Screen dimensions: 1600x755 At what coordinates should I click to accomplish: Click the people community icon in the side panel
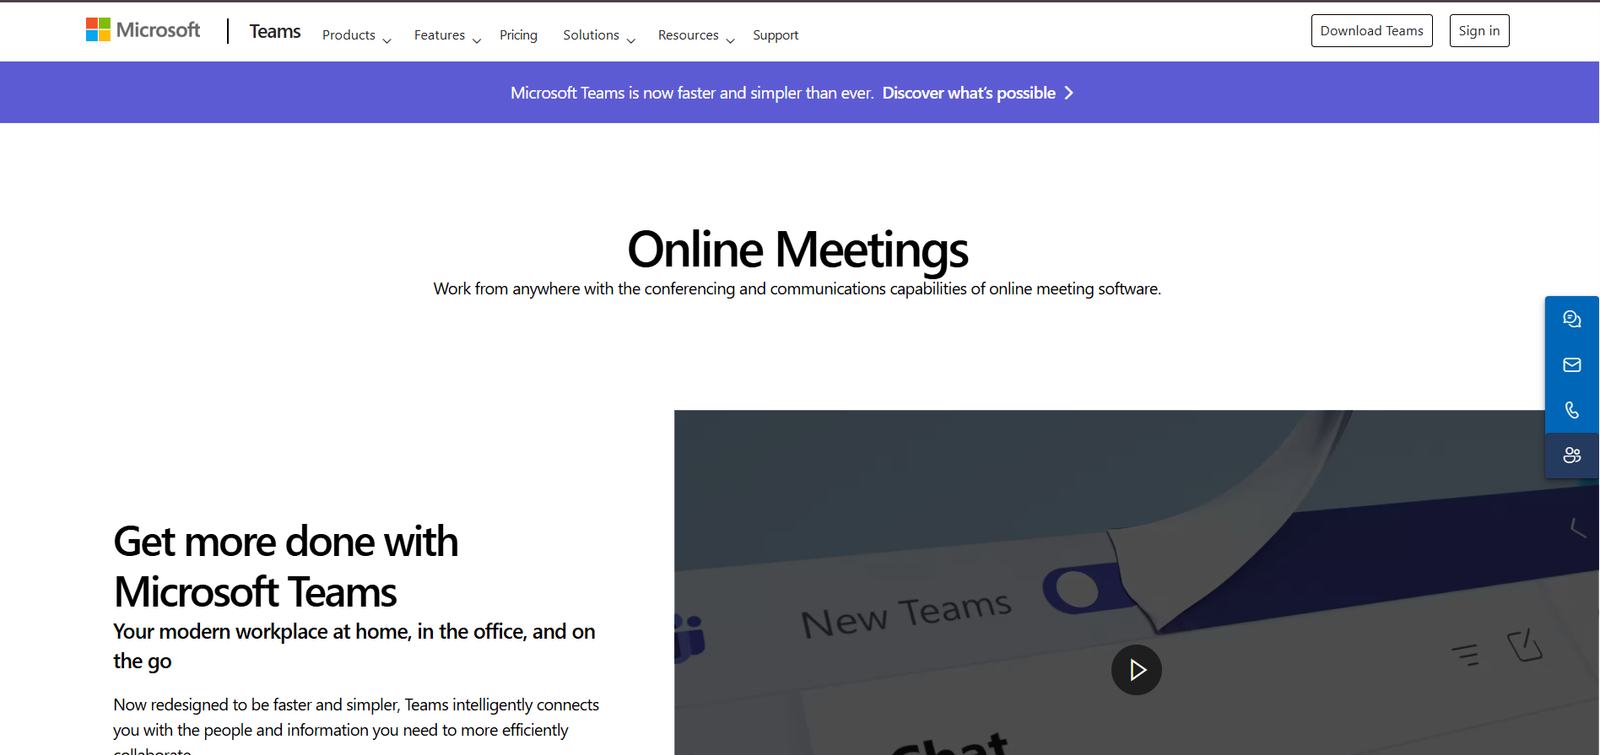click(1572, 455)
